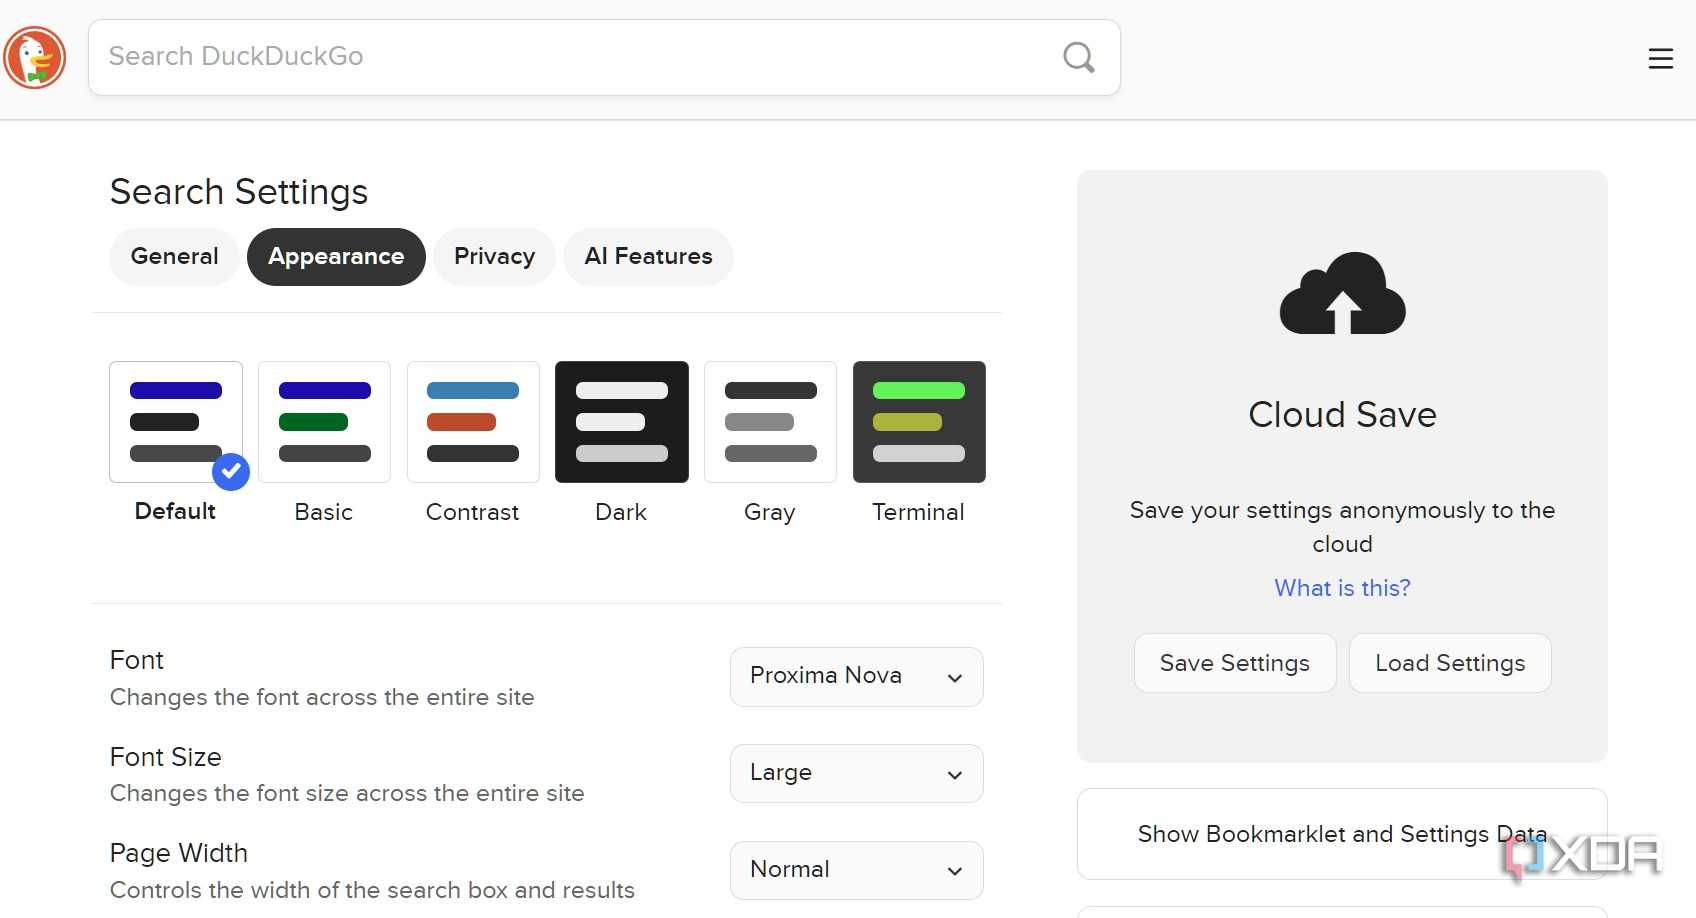Click the Cloud Save upload icon
Screen dimensions: 1696x918
pos(1342,293)
